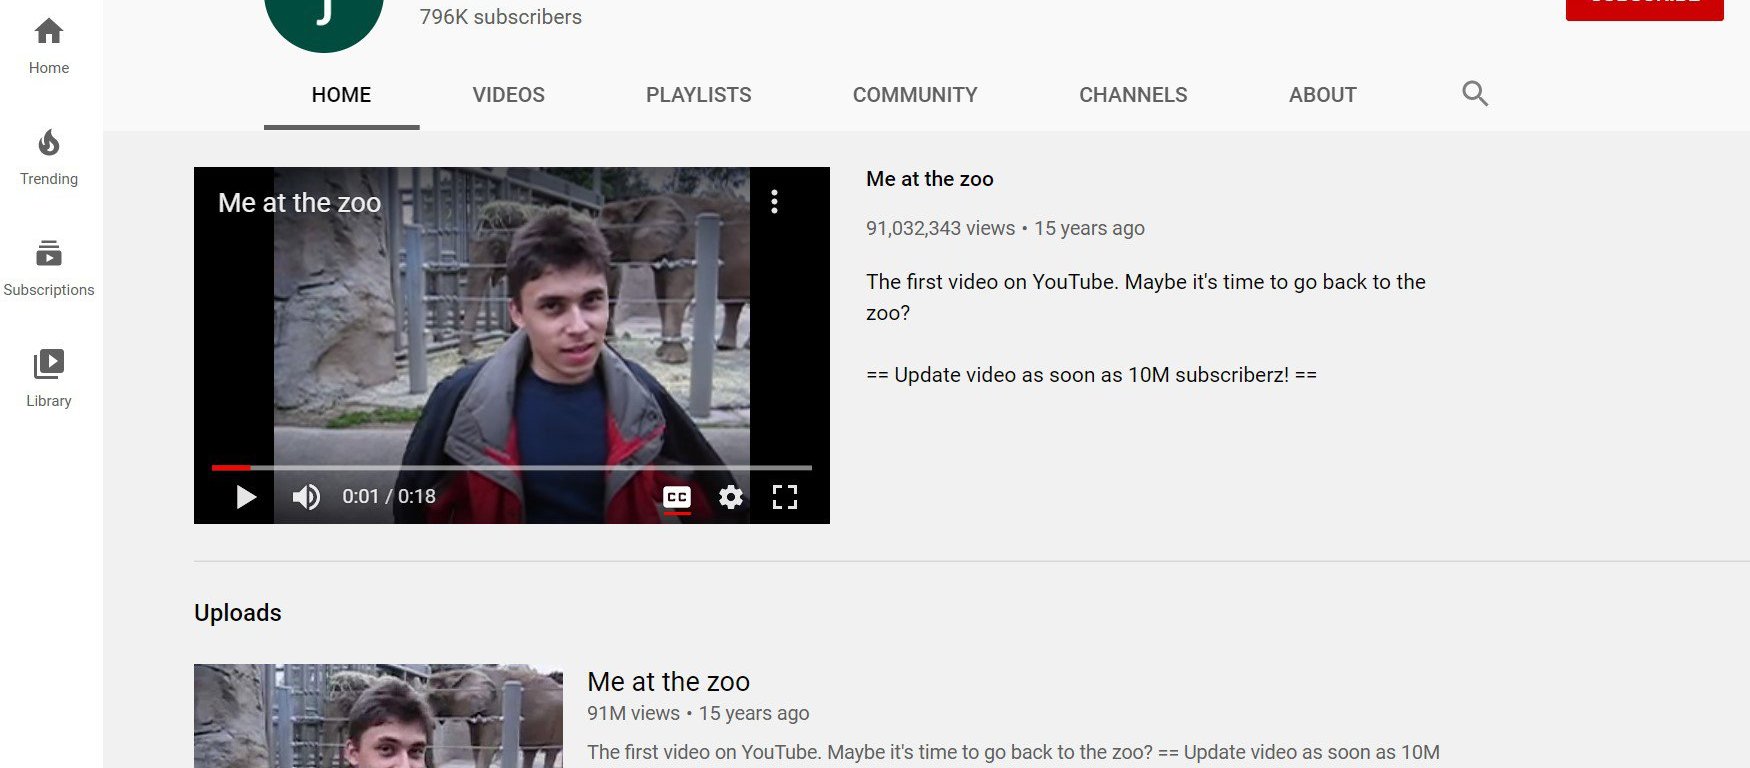
Task: Open featured 'Me at the zoo' title link
Action: (929, 179)
